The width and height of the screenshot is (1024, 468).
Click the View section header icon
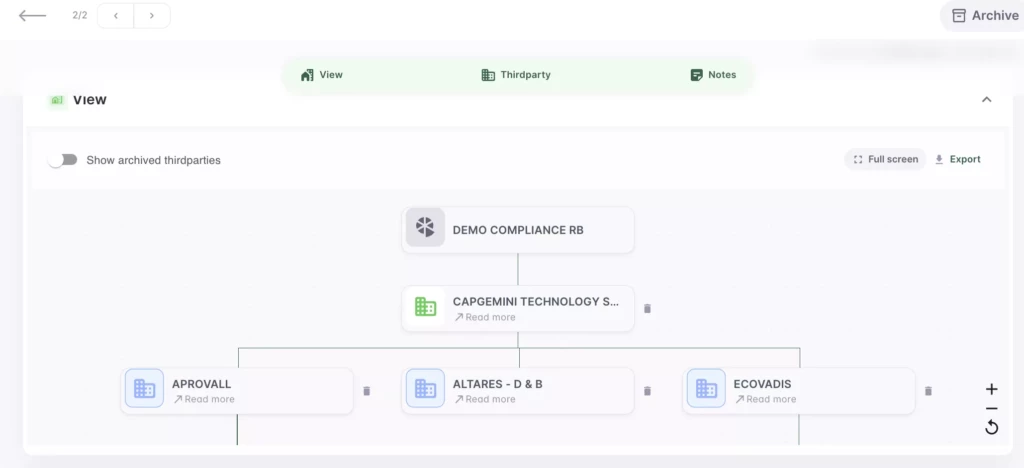click(57, 100)
